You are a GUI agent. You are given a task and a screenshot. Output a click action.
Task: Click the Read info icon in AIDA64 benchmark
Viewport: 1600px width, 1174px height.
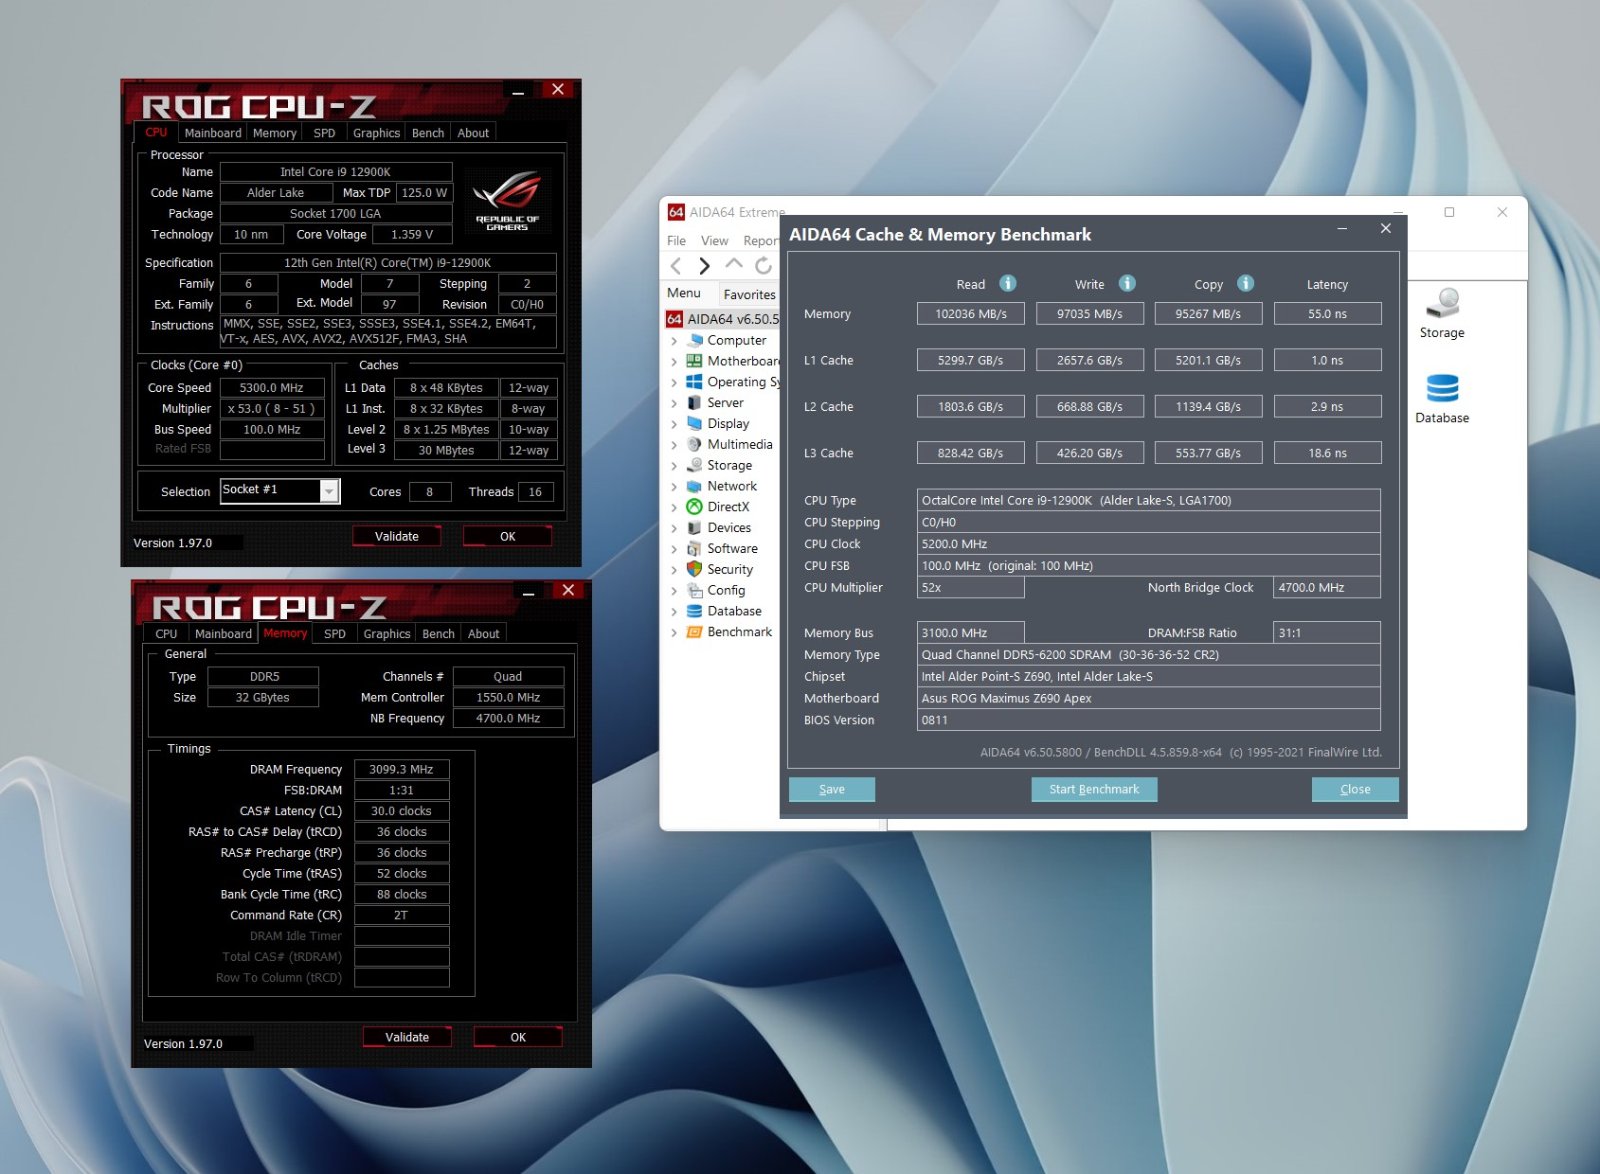tap(1008, 284)
